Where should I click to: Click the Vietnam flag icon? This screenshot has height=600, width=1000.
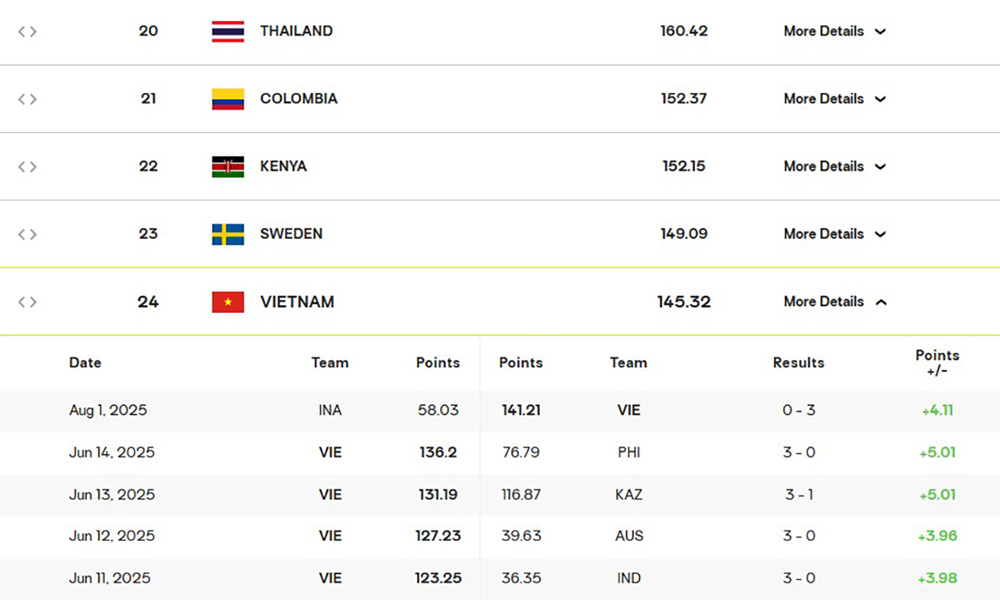[228, 302]
